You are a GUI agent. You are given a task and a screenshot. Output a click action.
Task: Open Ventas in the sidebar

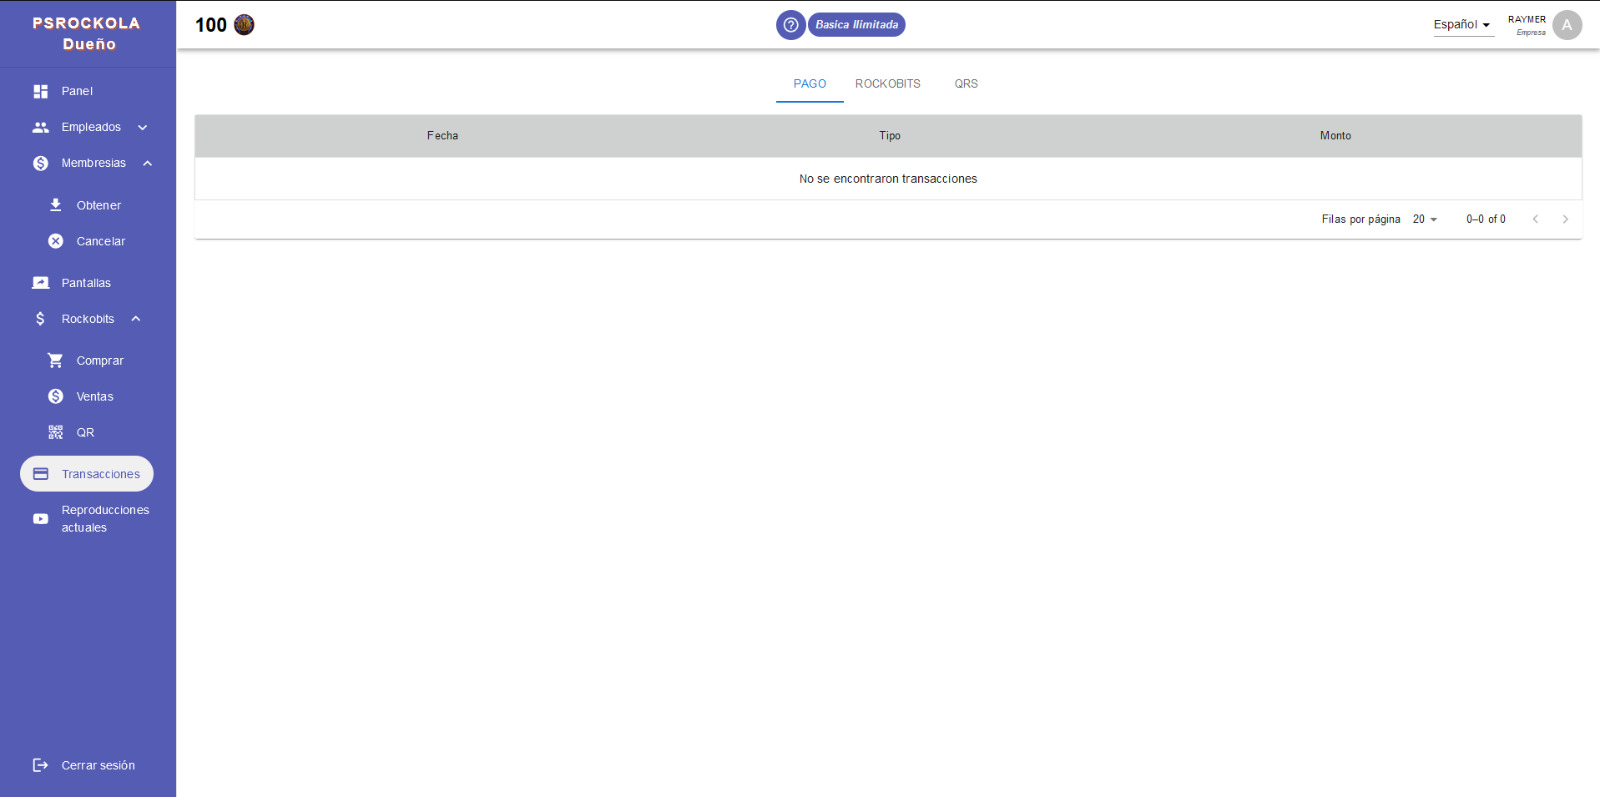[x=95, y=397]
